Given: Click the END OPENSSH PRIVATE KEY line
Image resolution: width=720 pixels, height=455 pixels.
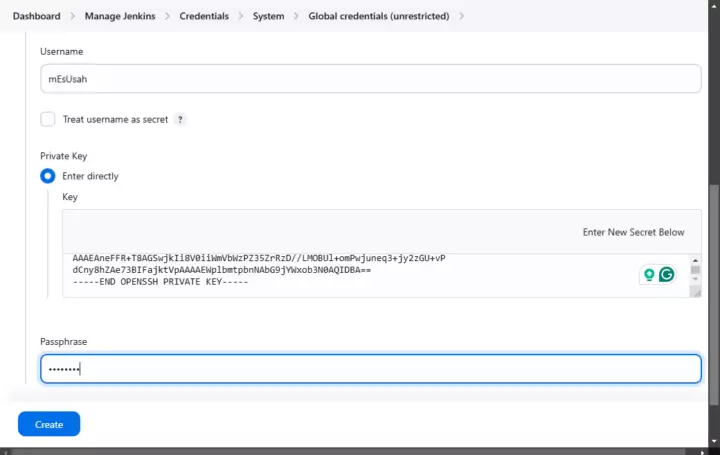Looking at the screenshot, I should pyautogui.click(x=160, y=282).
